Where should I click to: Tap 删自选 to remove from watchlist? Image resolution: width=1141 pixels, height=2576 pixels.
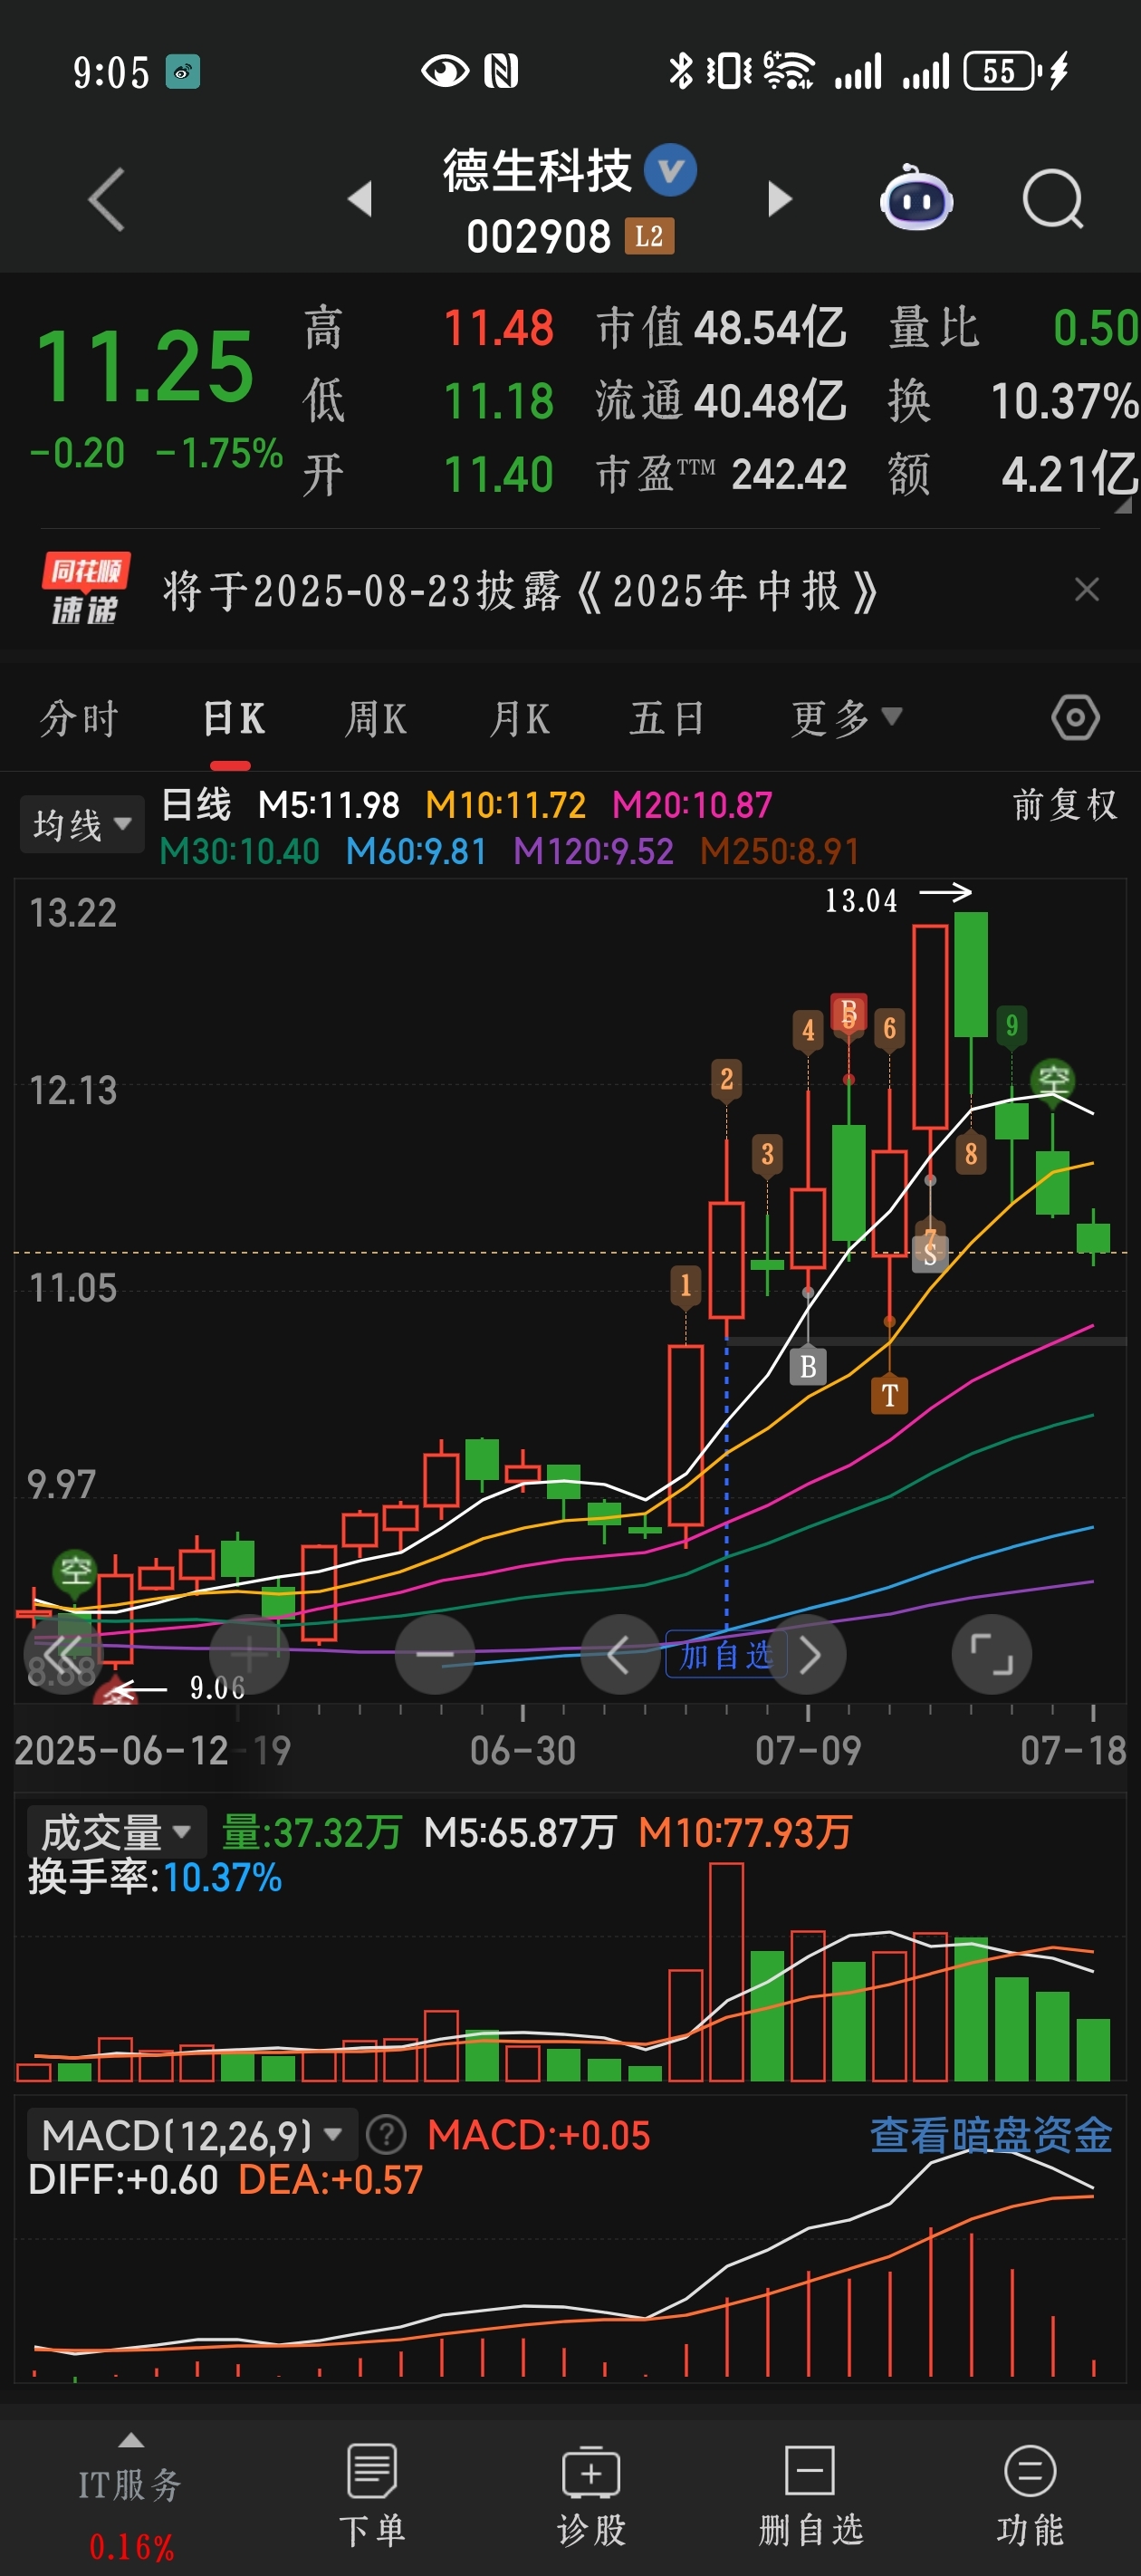point(810,2496)
